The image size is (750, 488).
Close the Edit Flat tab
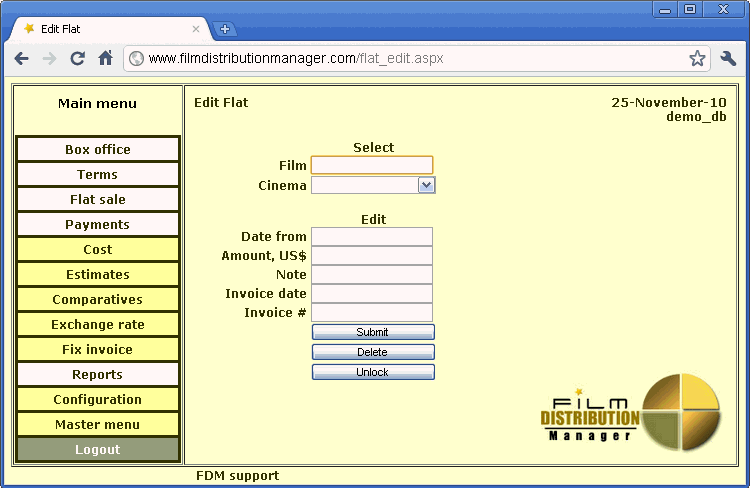pyautogui.click(x=196, y=29)
